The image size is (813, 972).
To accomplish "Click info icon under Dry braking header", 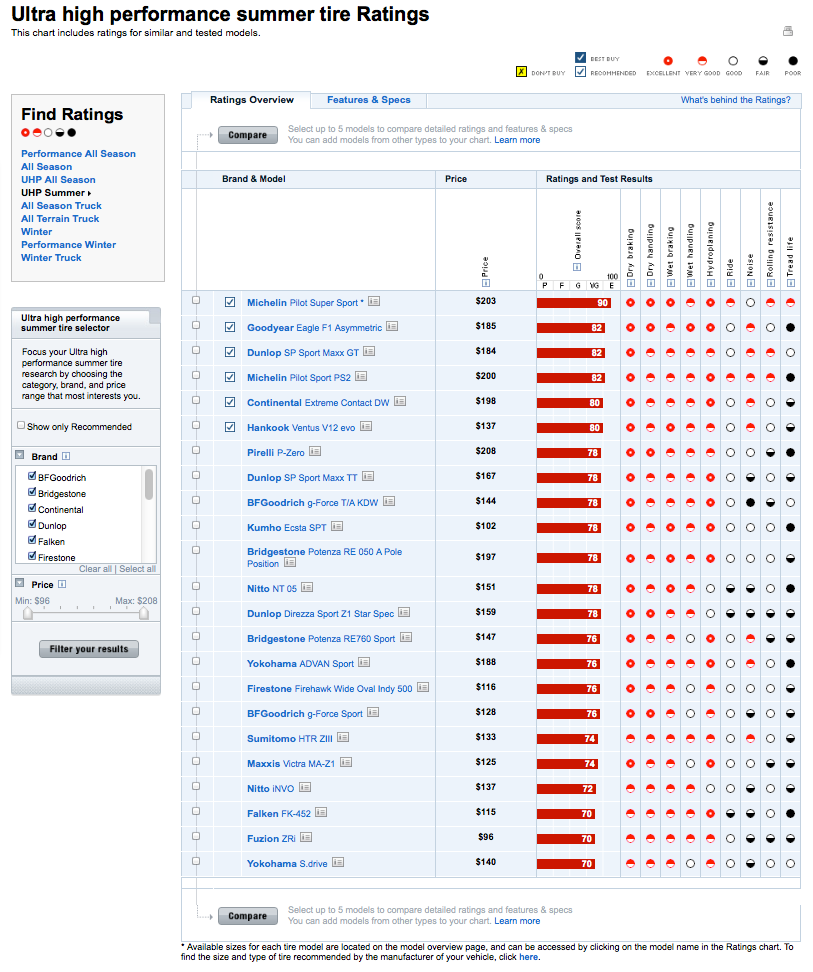I will click(631, 283).
